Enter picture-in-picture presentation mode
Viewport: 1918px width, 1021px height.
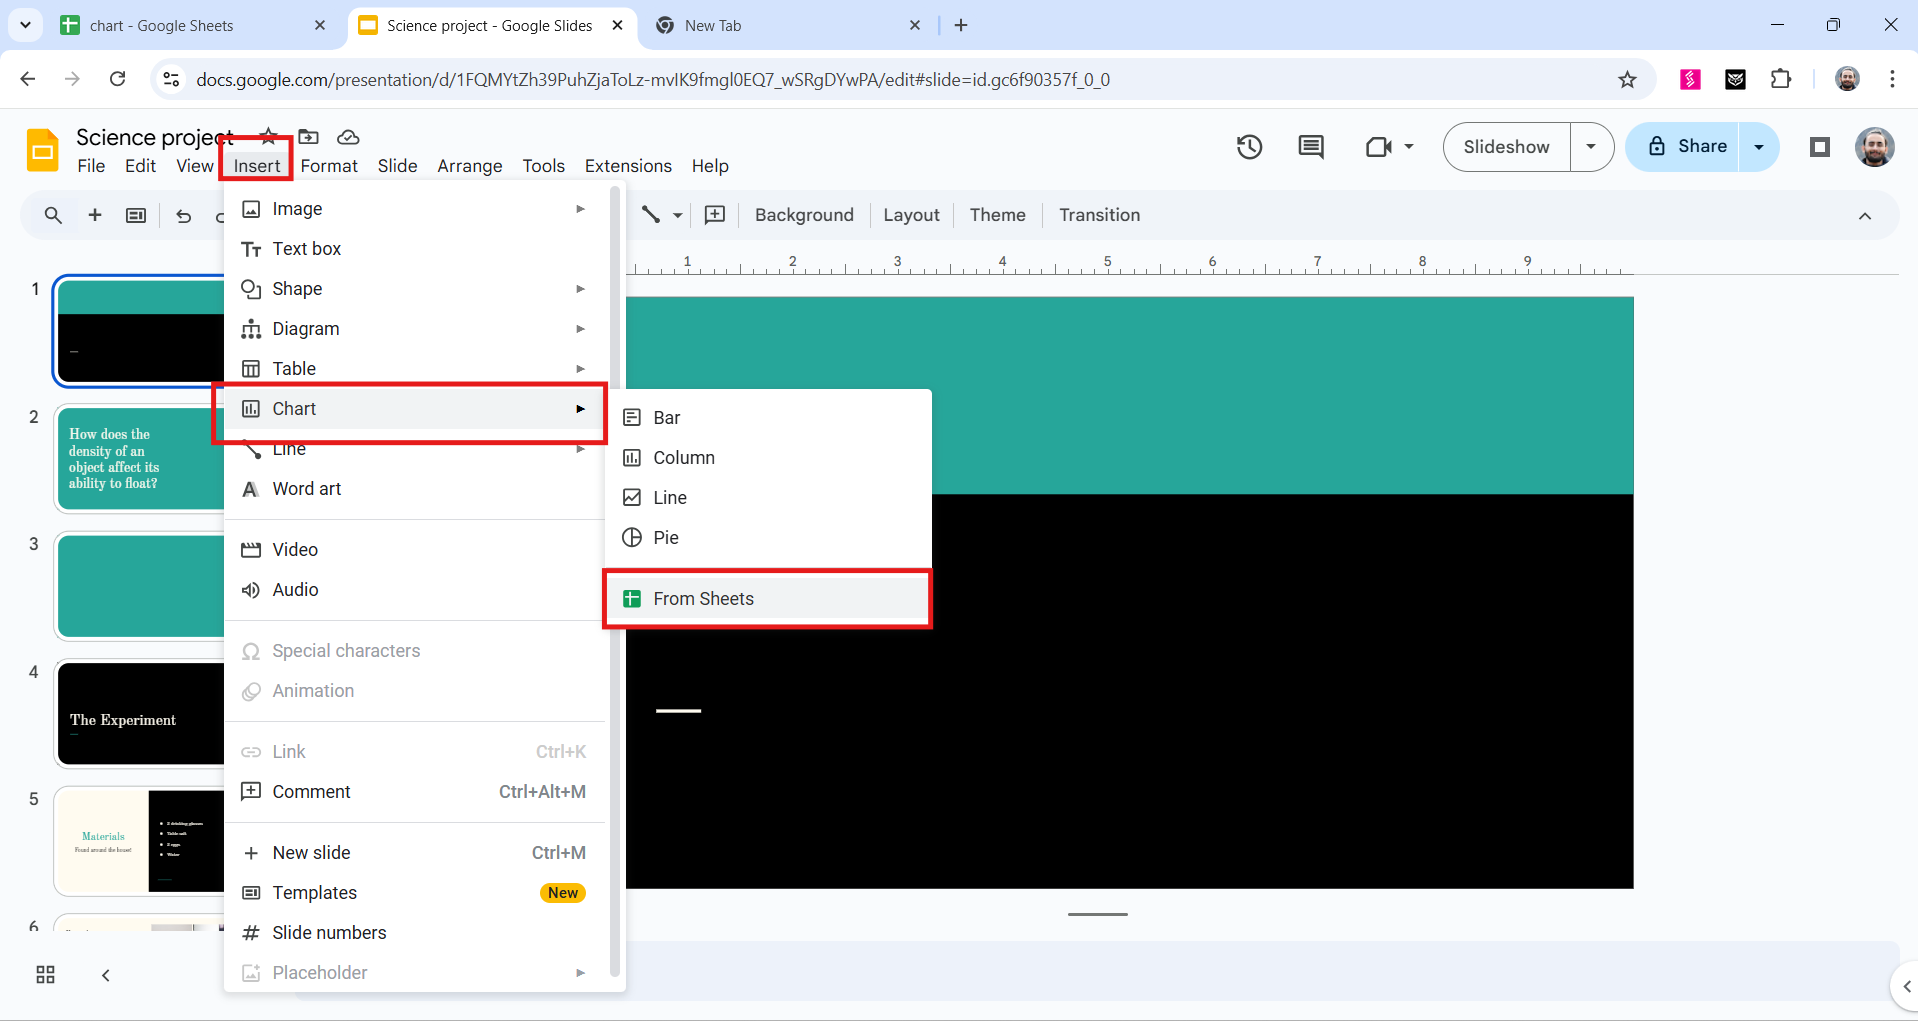1819,146
